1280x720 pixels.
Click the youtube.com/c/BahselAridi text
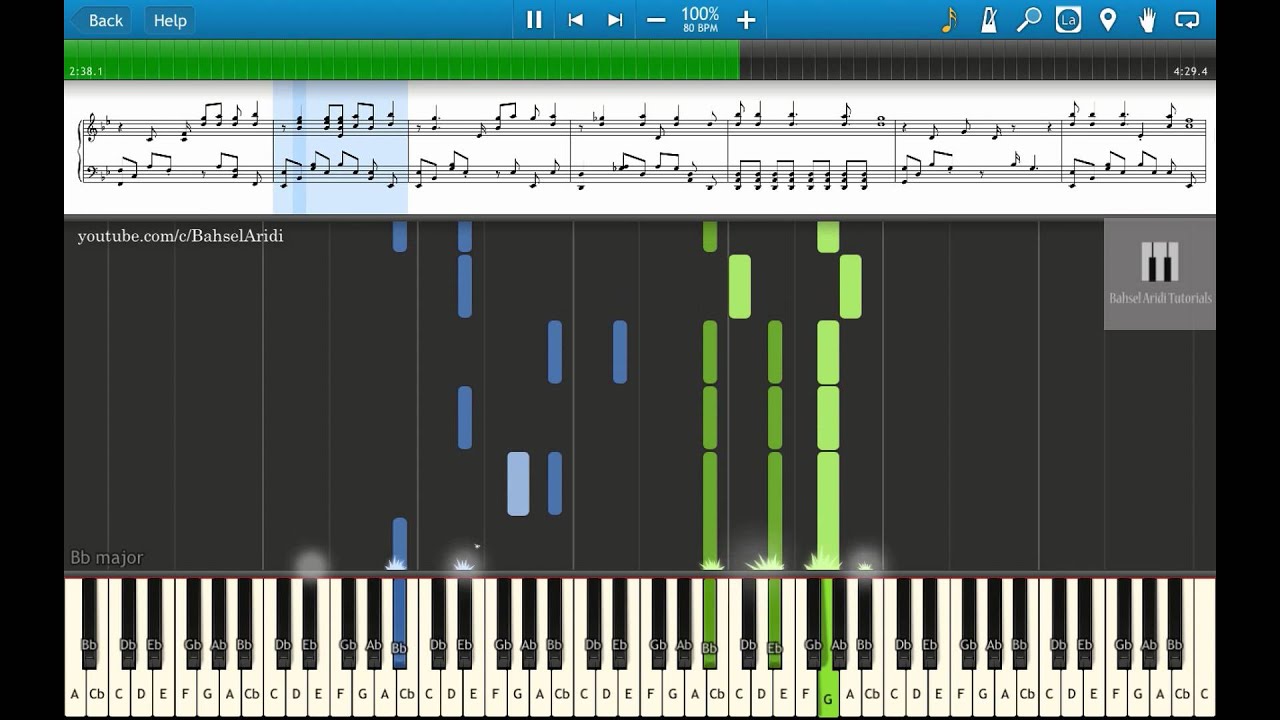point(180,237)
